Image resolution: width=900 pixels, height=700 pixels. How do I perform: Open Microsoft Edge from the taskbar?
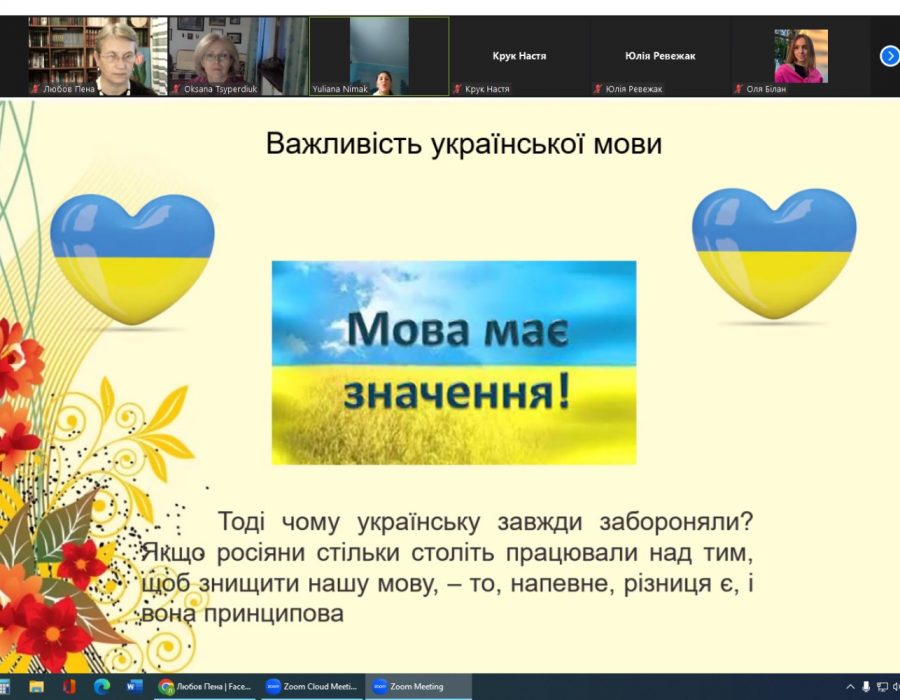(x=102, y=686)
